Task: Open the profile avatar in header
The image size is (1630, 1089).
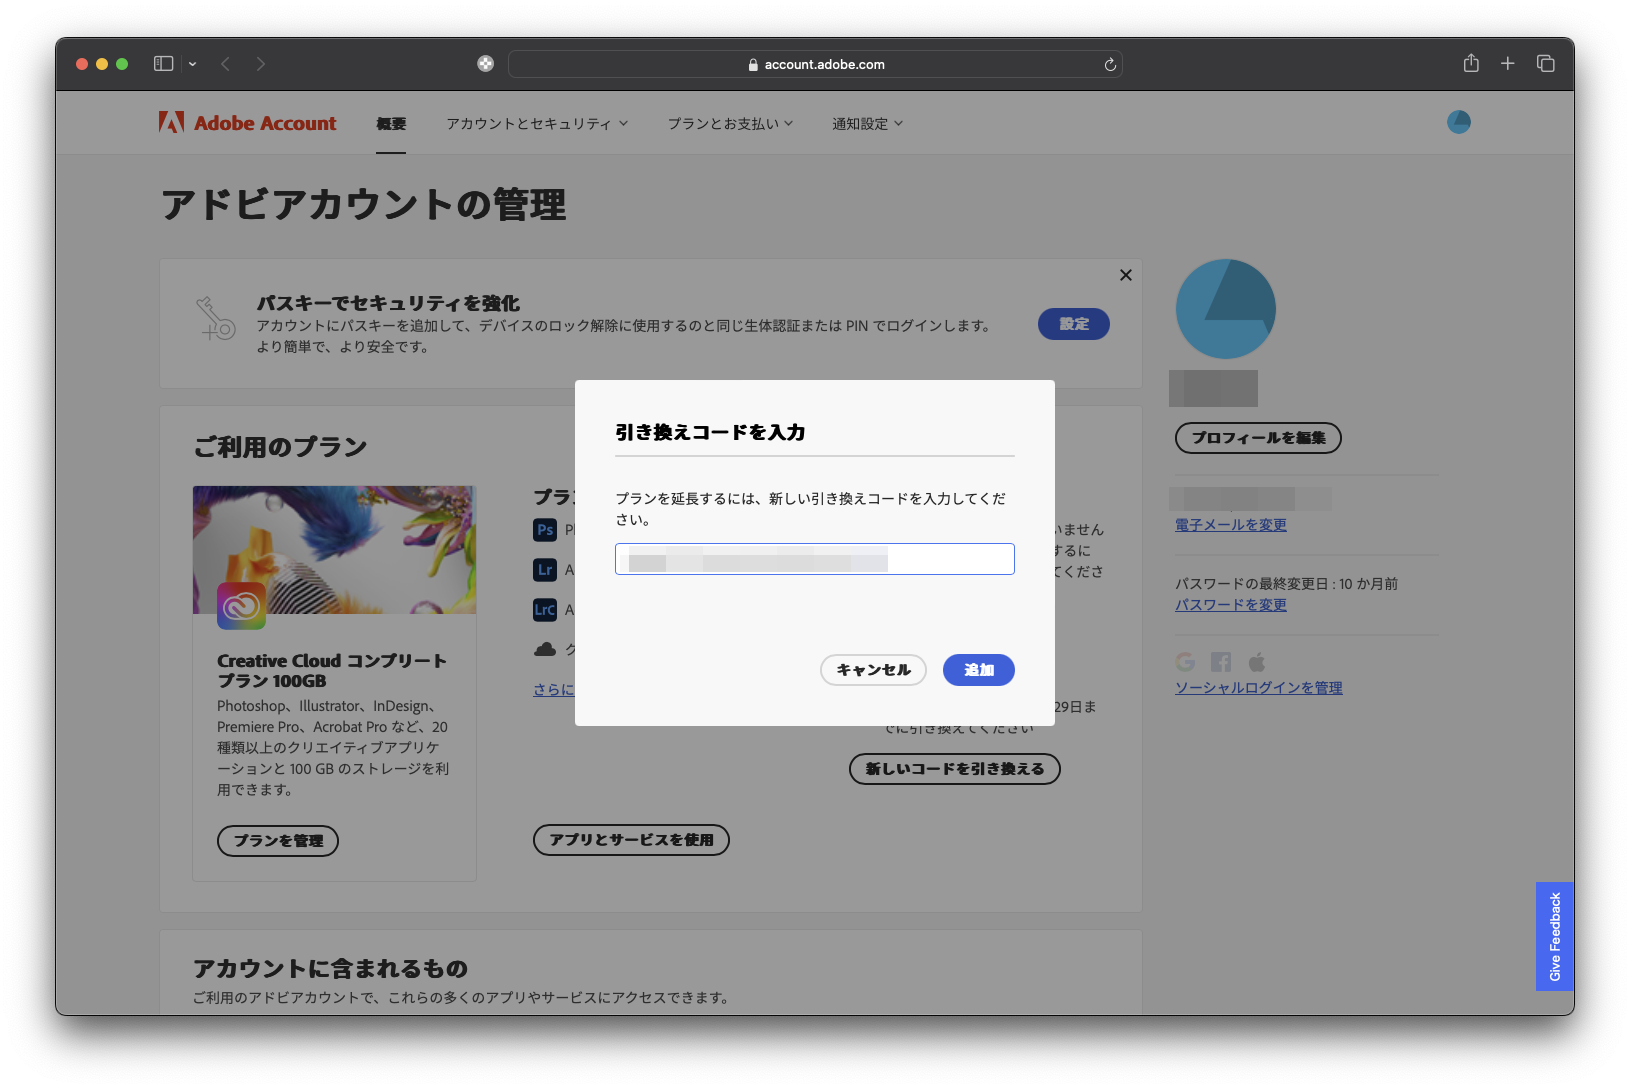Action: 1459,122
